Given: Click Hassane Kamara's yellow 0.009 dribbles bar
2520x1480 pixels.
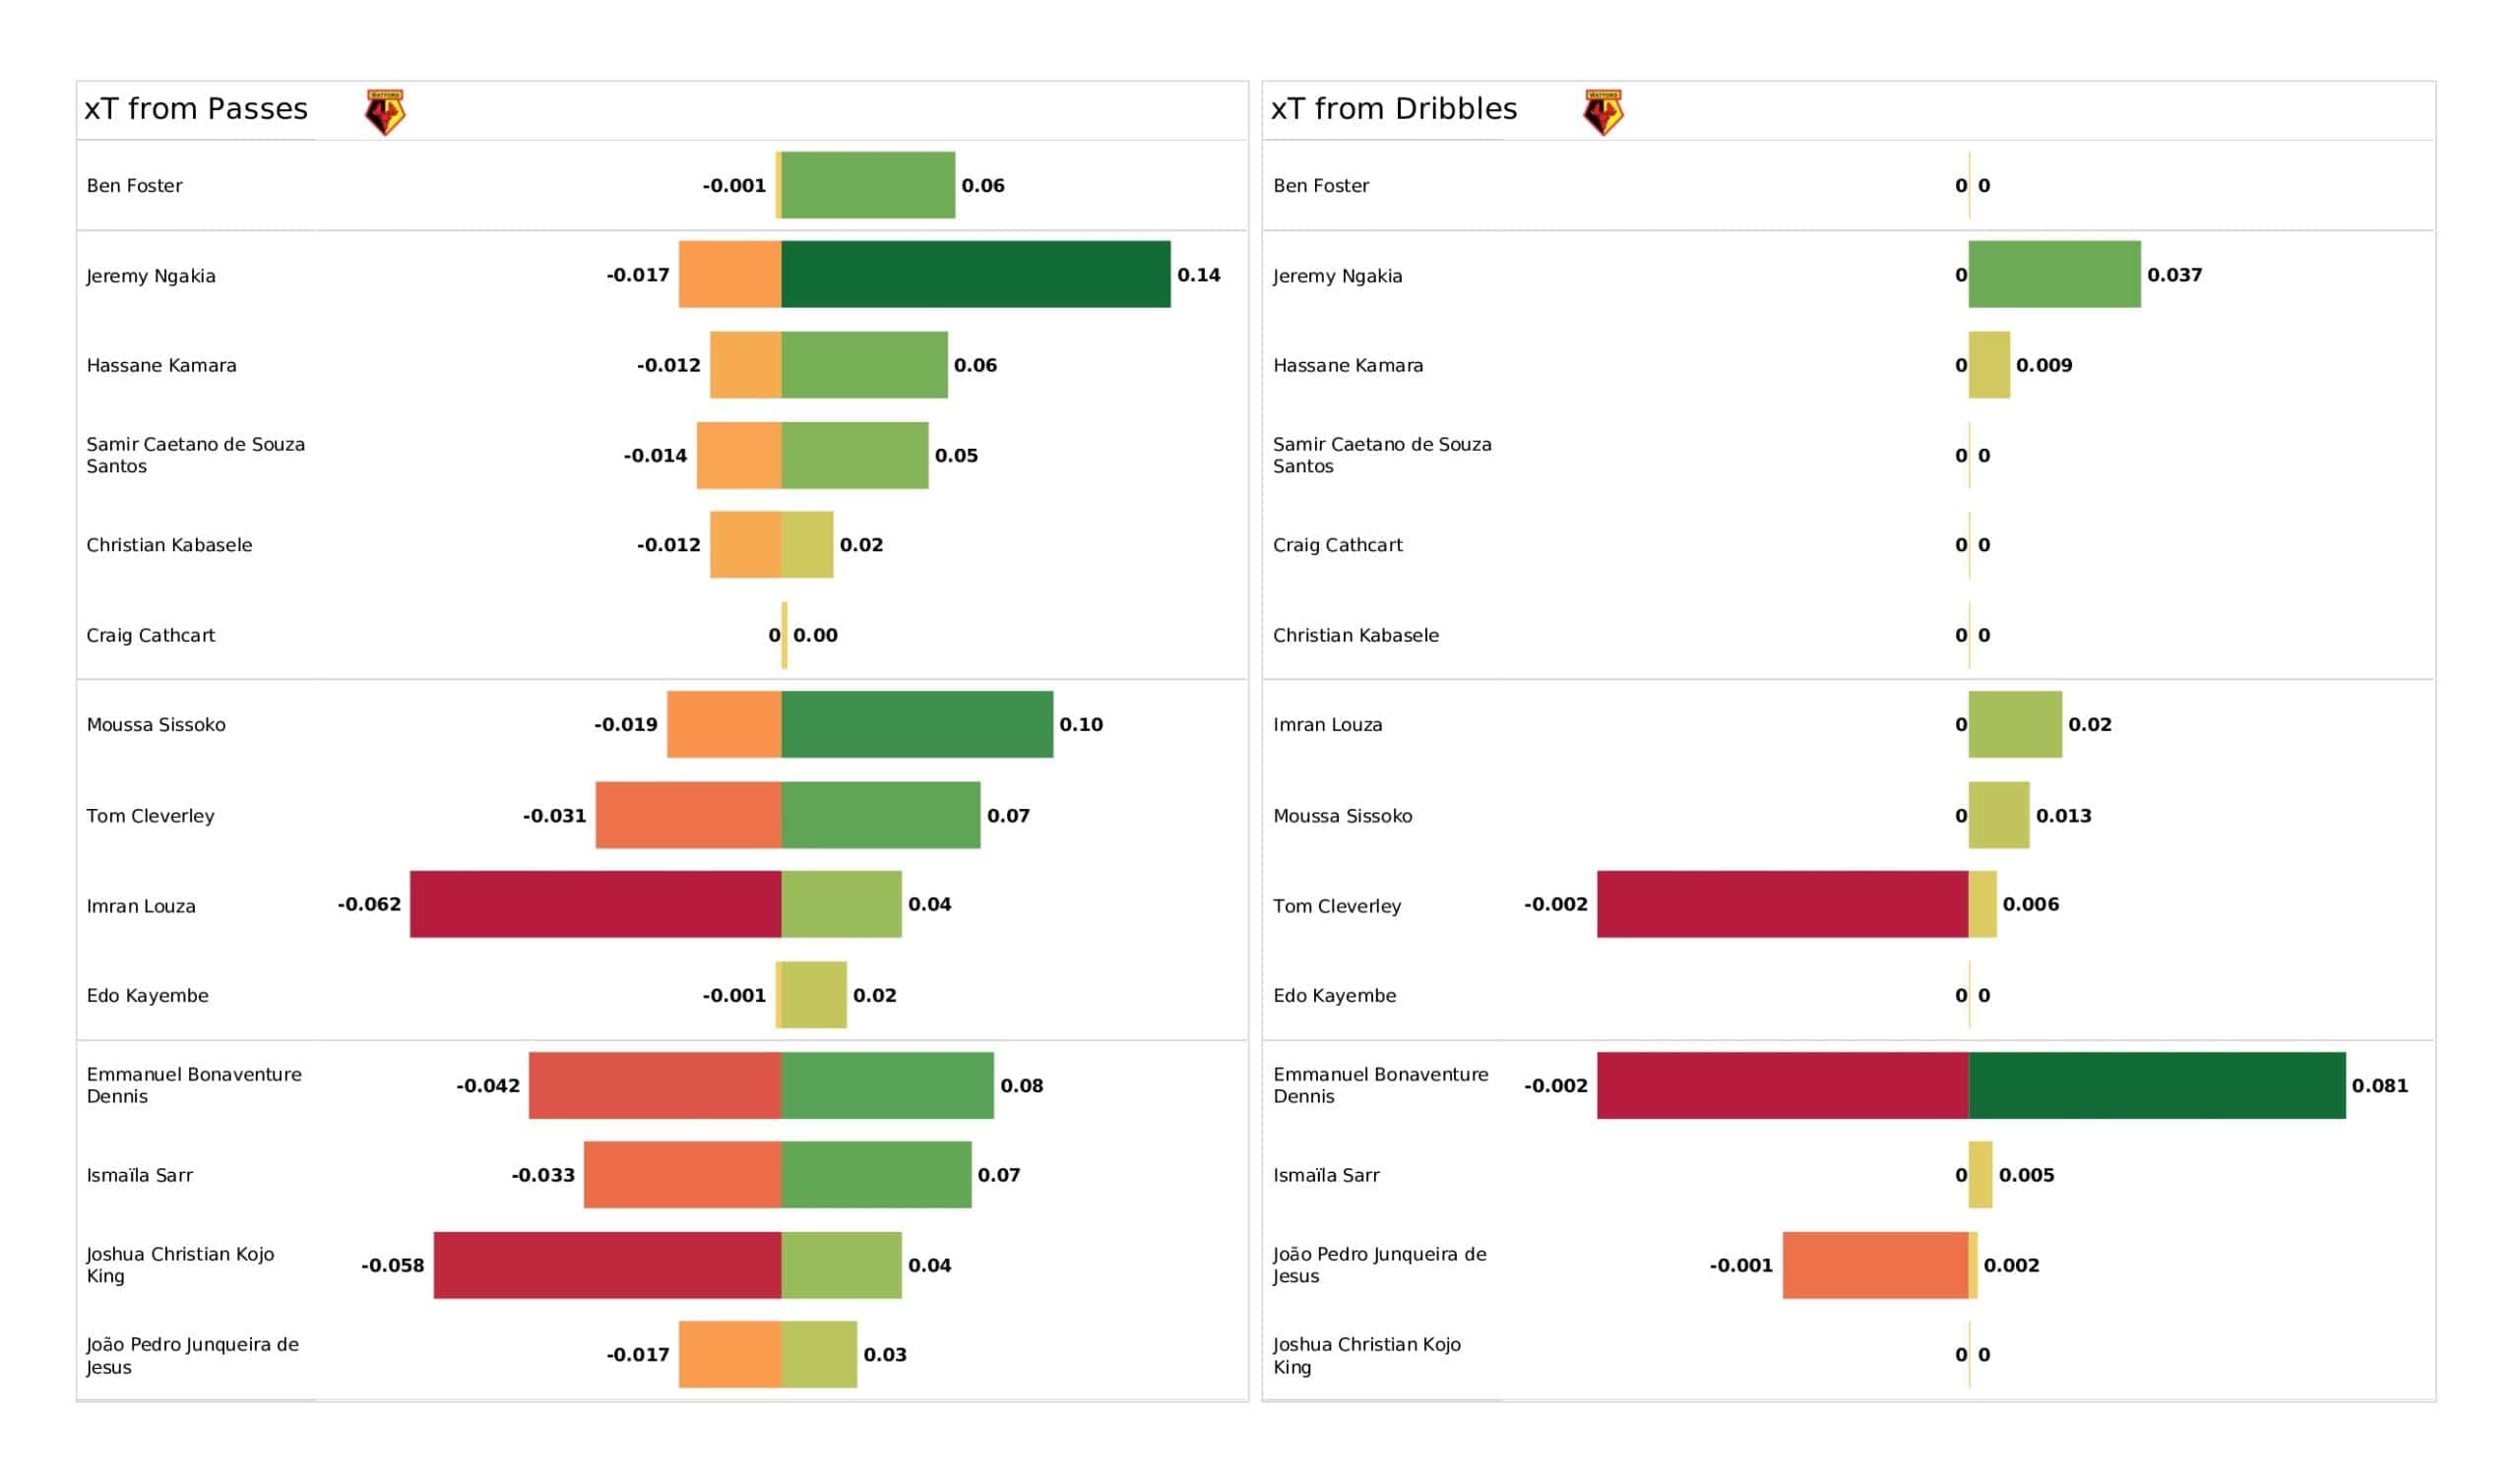Looking at the screenshot, I should 1989,365.
